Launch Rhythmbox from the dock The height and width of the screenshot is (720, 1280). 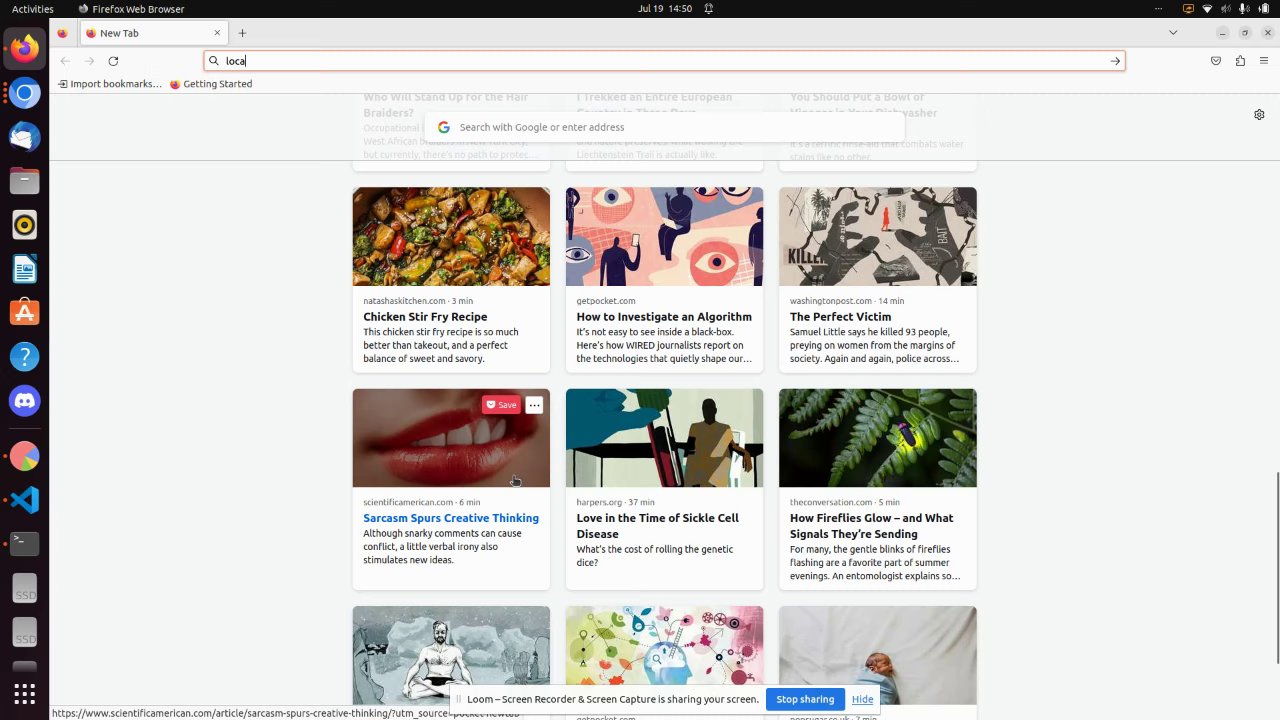(25, 225)
